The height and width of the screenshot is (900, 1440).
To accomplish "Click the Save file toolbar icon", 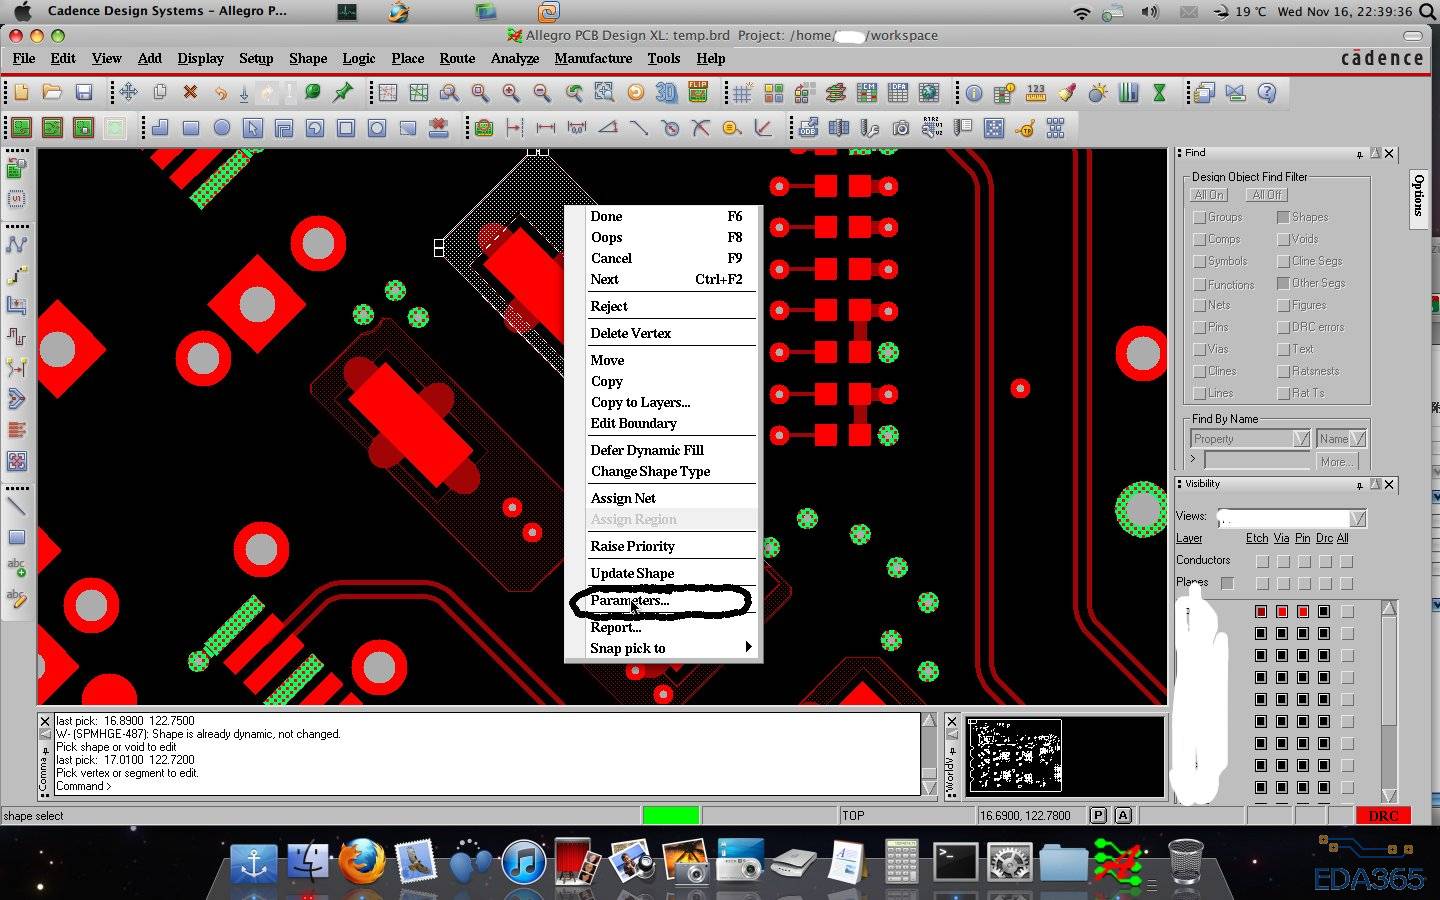I will point(84,93).
